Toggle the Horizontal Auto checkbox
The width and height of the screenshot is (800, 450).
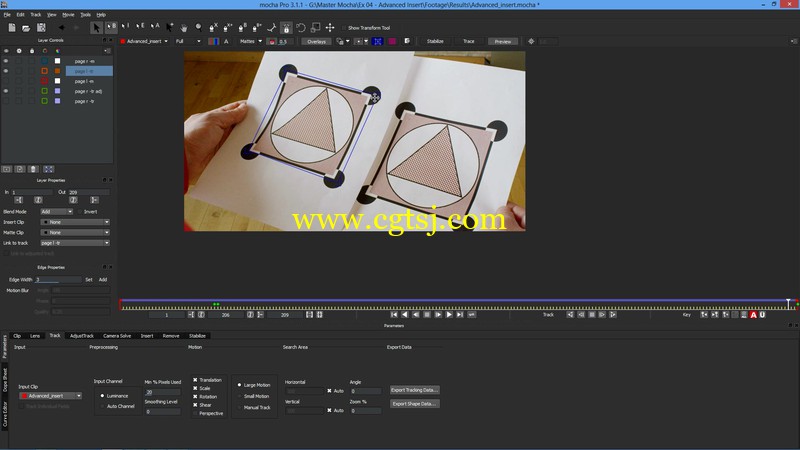tap(329, 391)
